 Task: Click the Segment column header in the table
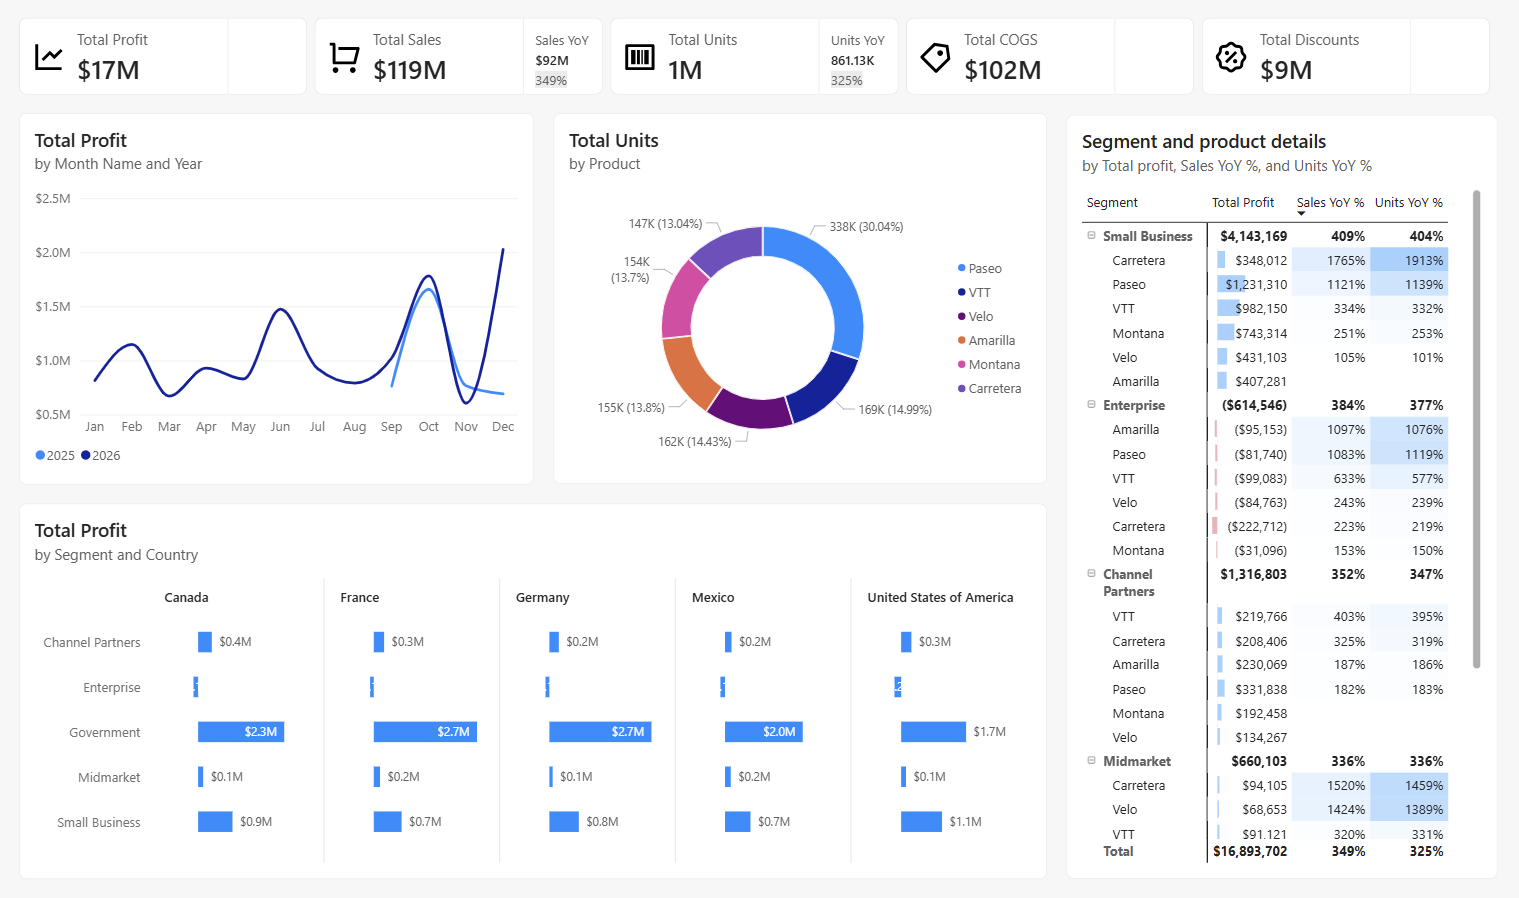pos(1112,202)
